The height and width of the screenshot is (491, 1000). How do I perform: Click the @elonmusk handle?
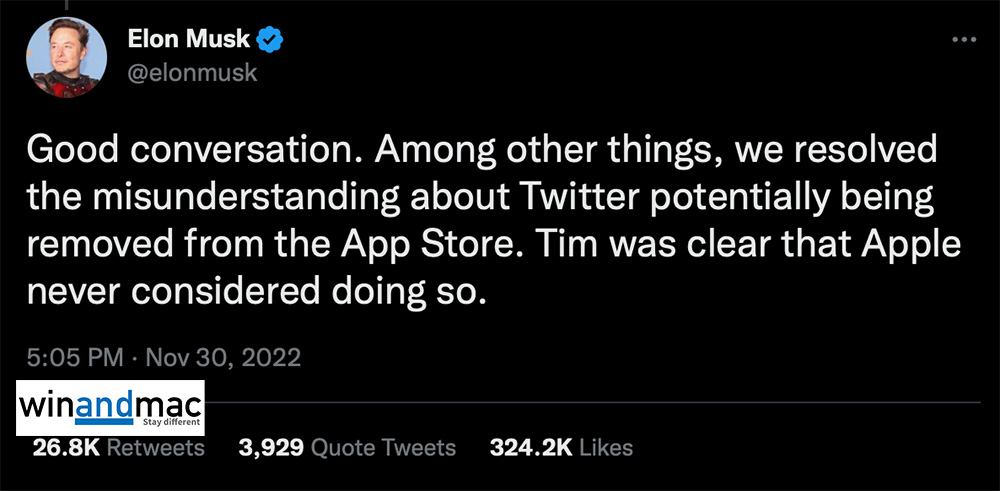click(x=193, y=72)
